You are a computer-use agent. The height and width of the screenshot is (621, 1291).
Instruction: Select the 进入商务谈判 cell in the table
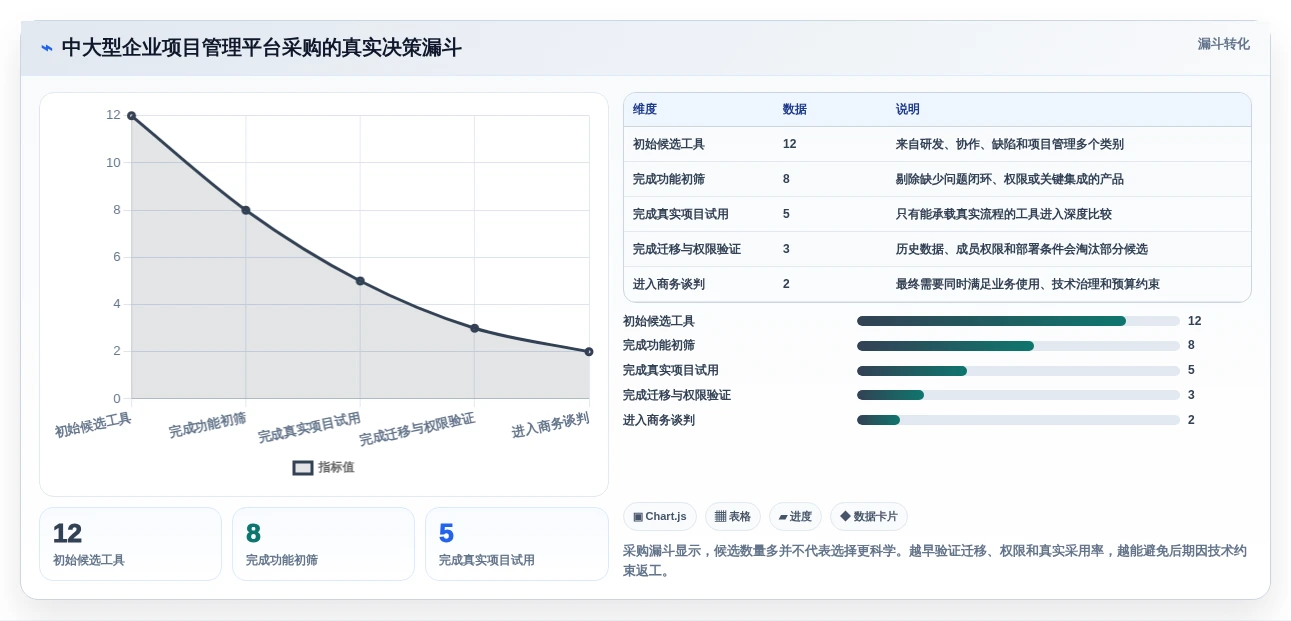(669, 284)
